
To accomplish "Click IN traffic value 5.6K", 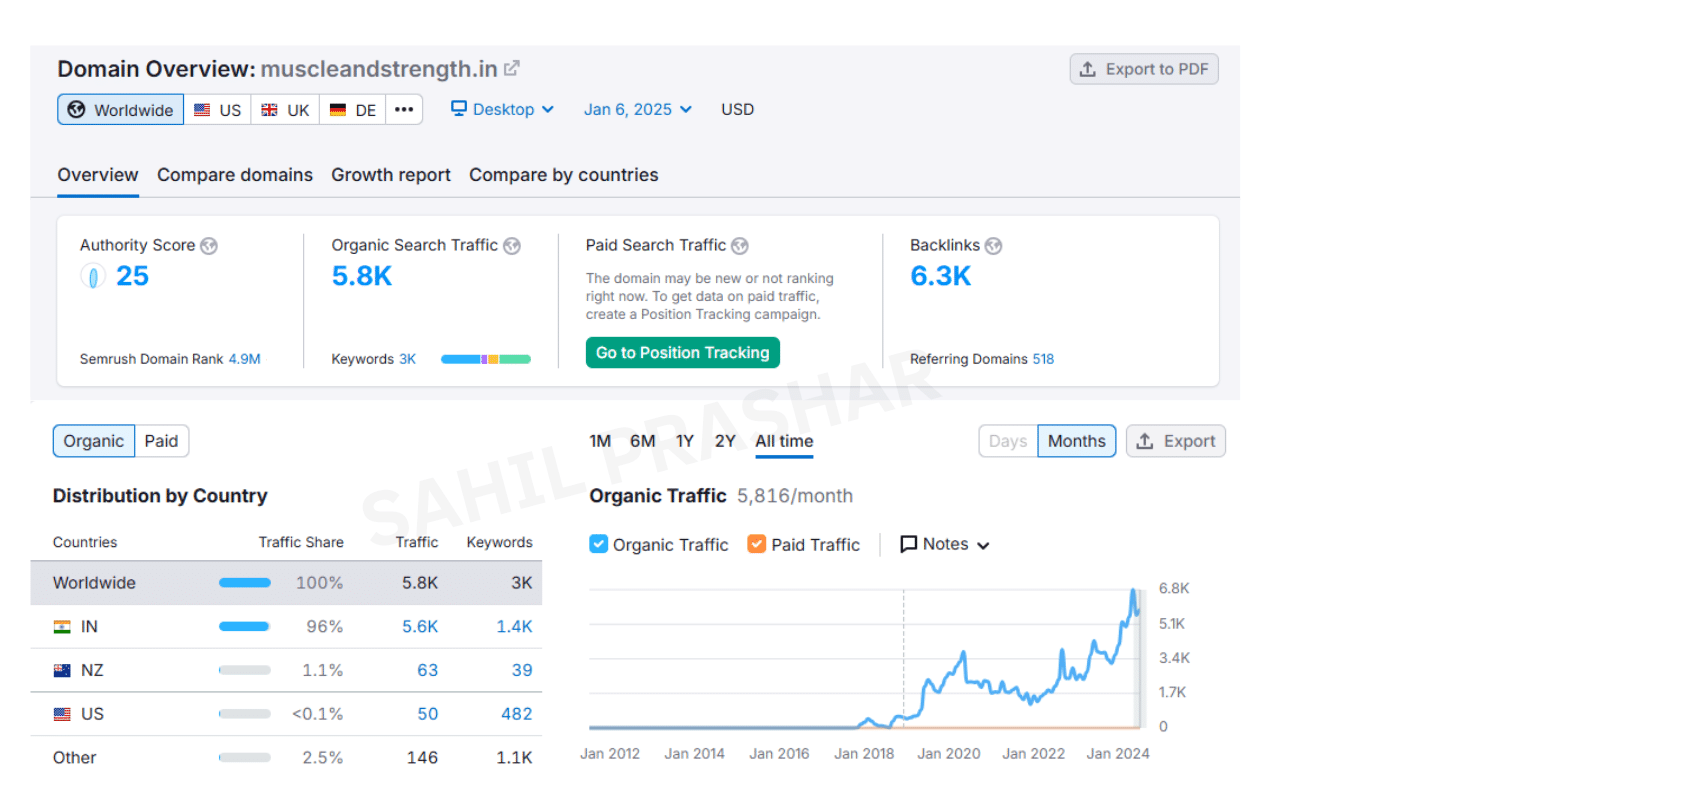I will [x=420, y=627].
